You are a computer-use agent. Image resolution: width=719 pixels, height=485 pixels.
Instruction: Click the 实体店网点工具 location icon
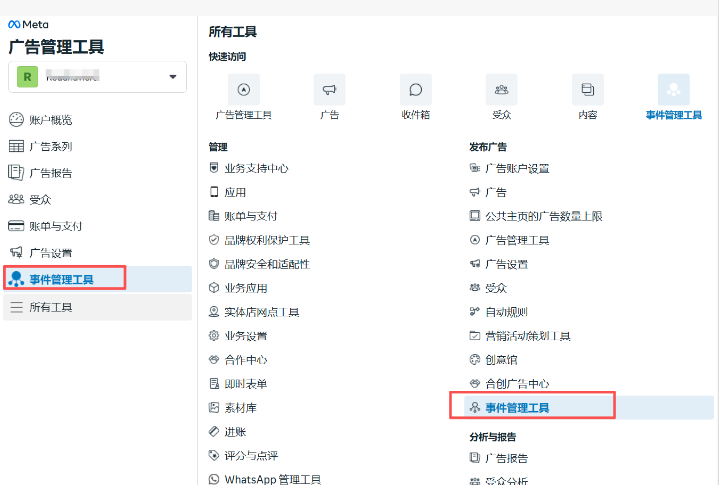tap(214, 312)
